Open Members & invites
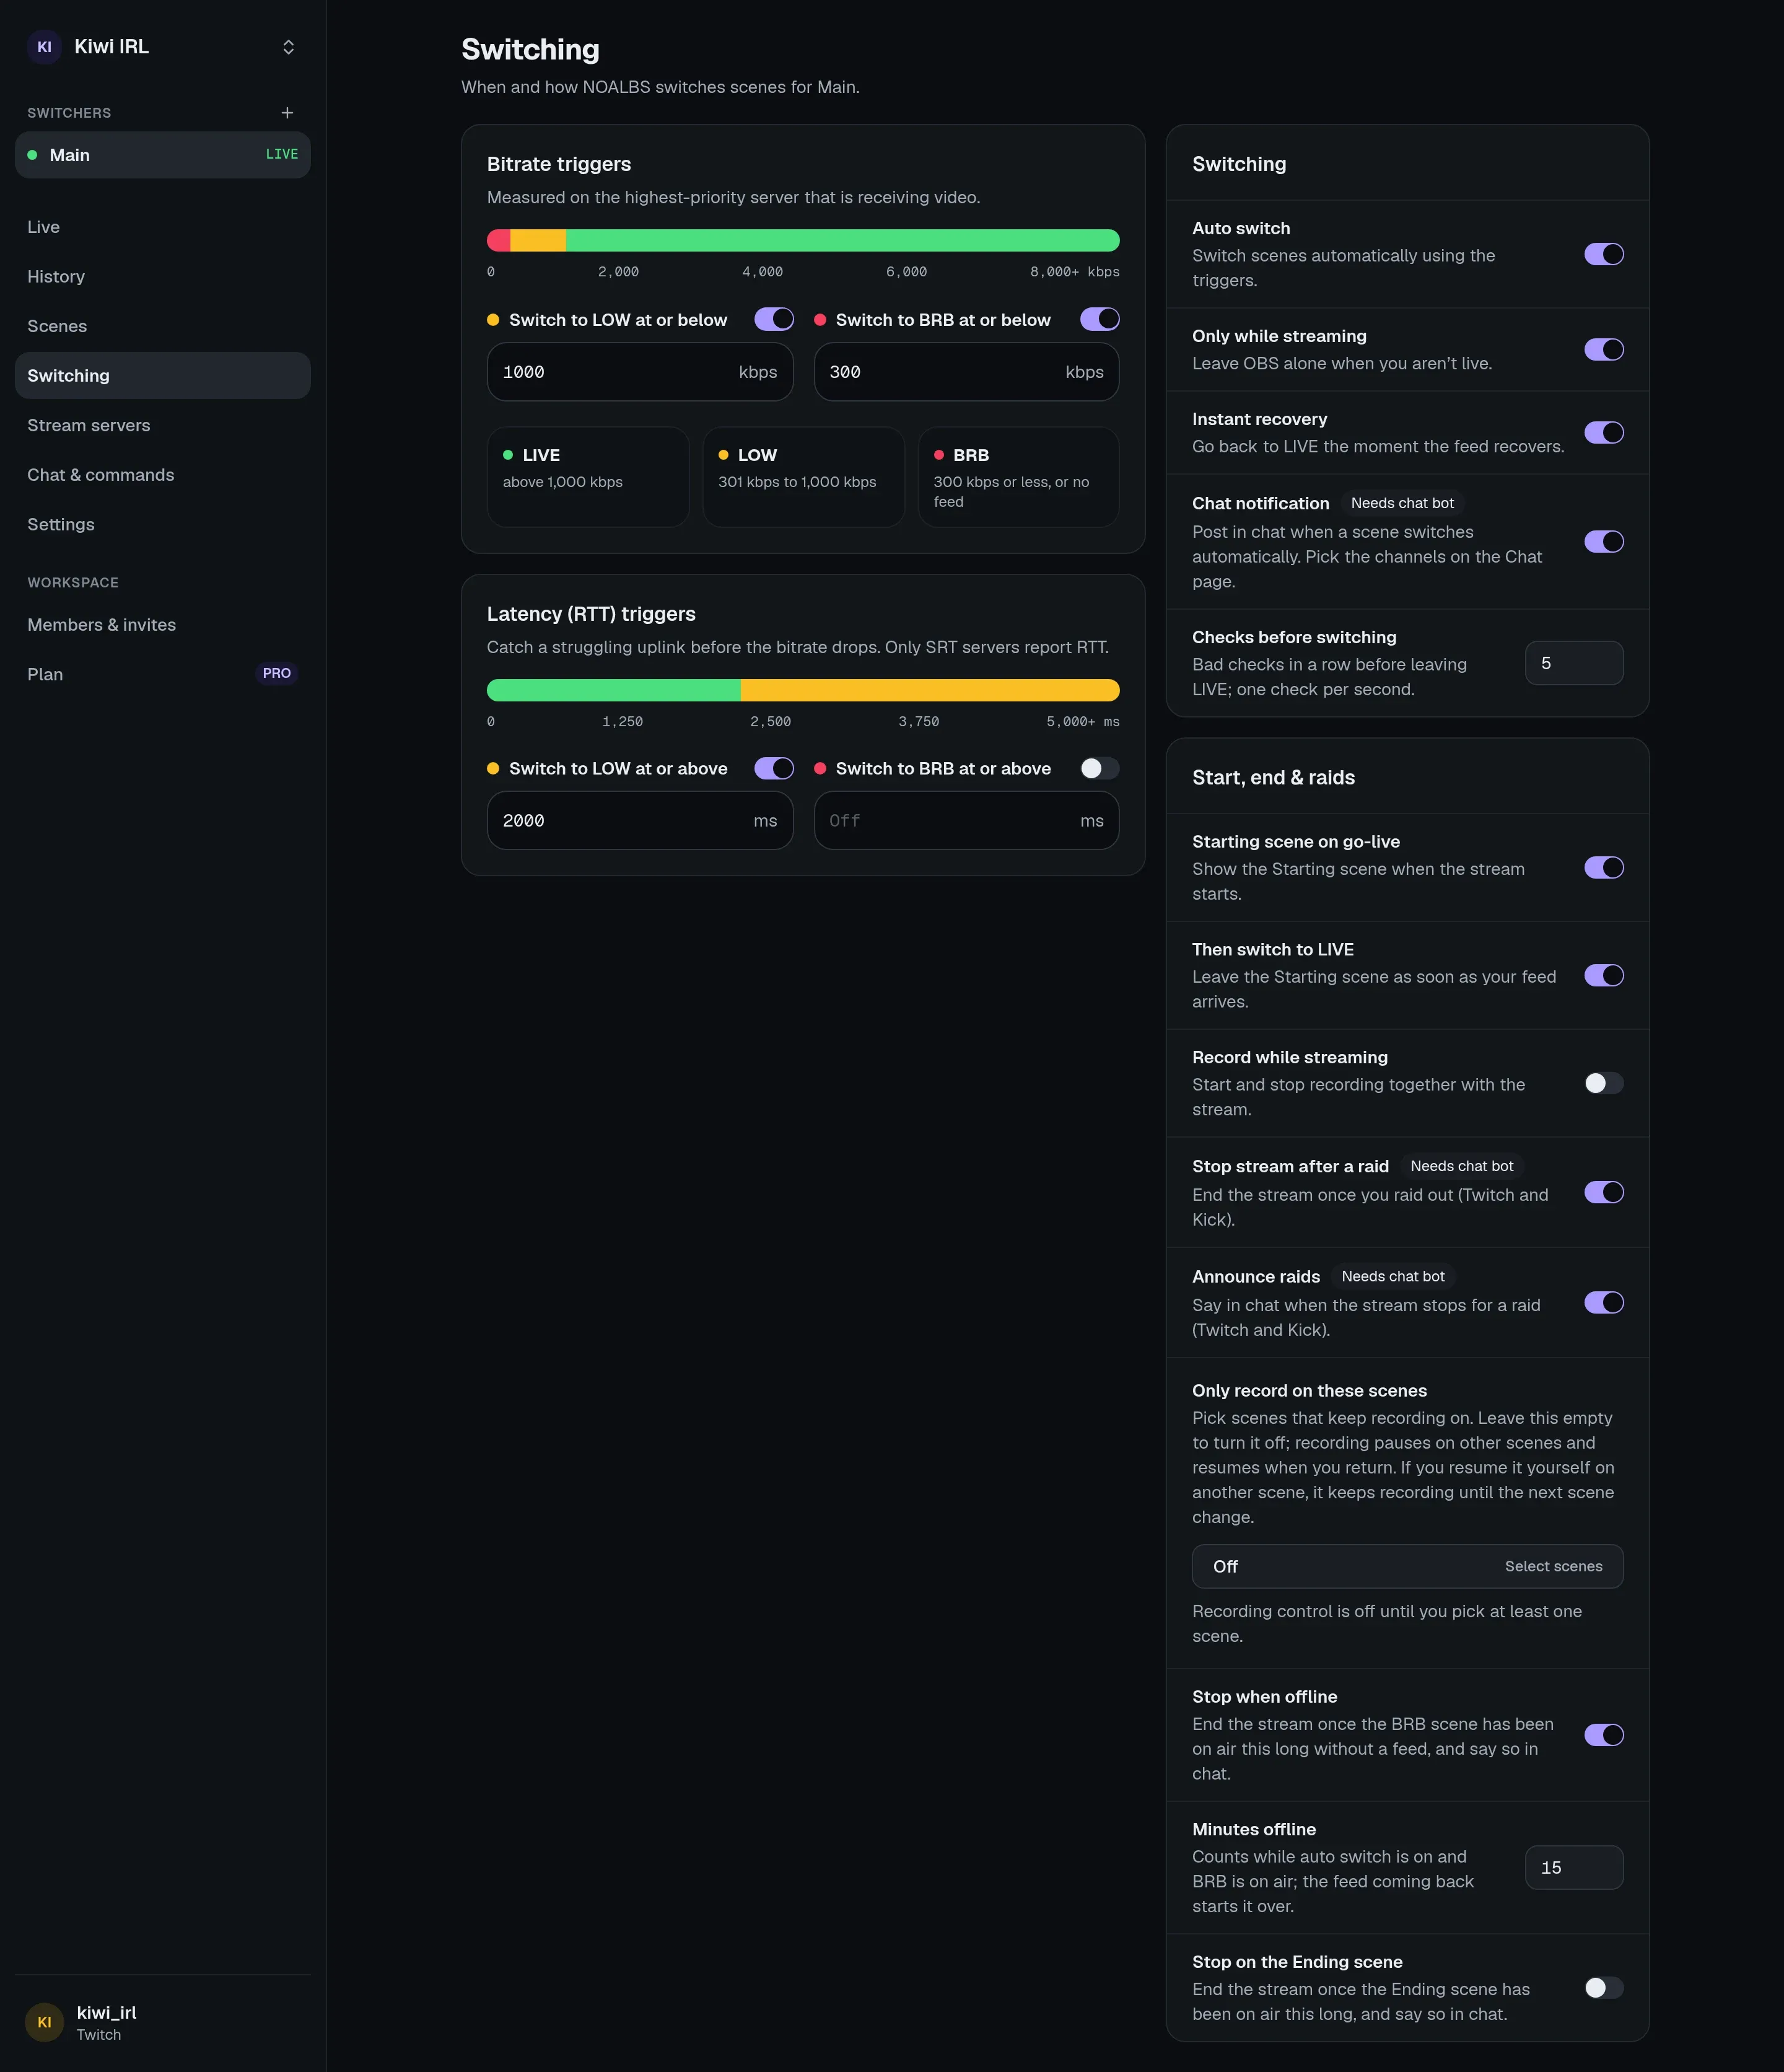1784x2072 pixels. pos(163,625)
